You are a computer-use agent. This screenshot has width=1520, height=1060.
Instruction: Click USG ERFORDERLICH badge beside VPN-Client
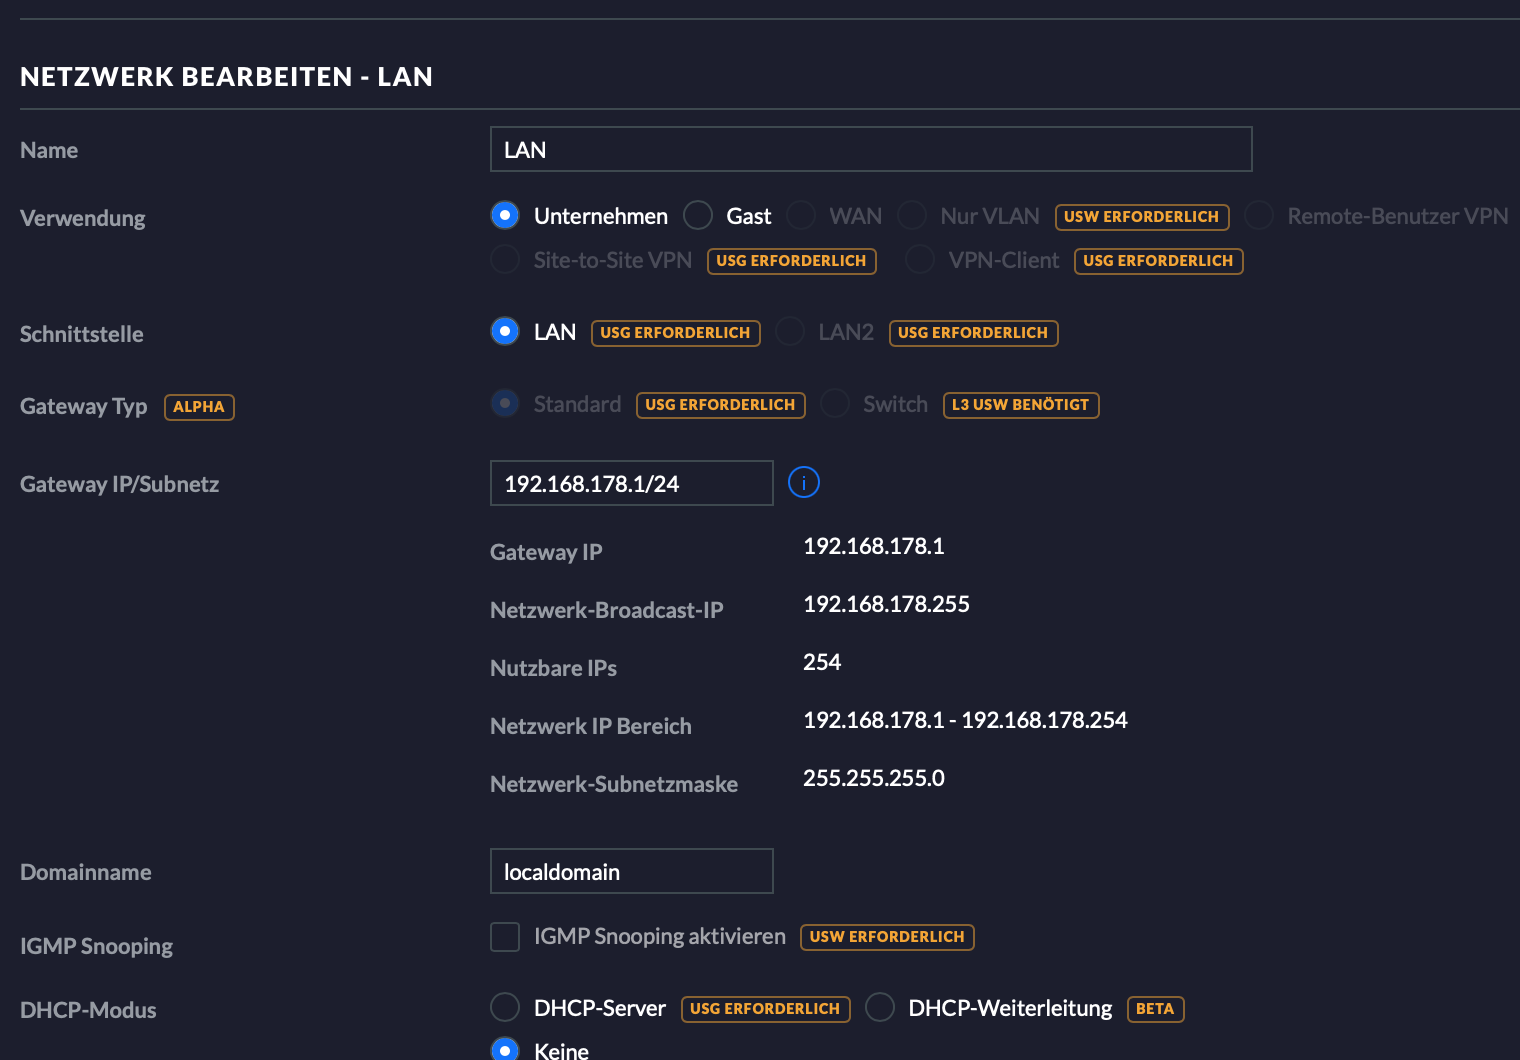click(x=1159, y=261)
